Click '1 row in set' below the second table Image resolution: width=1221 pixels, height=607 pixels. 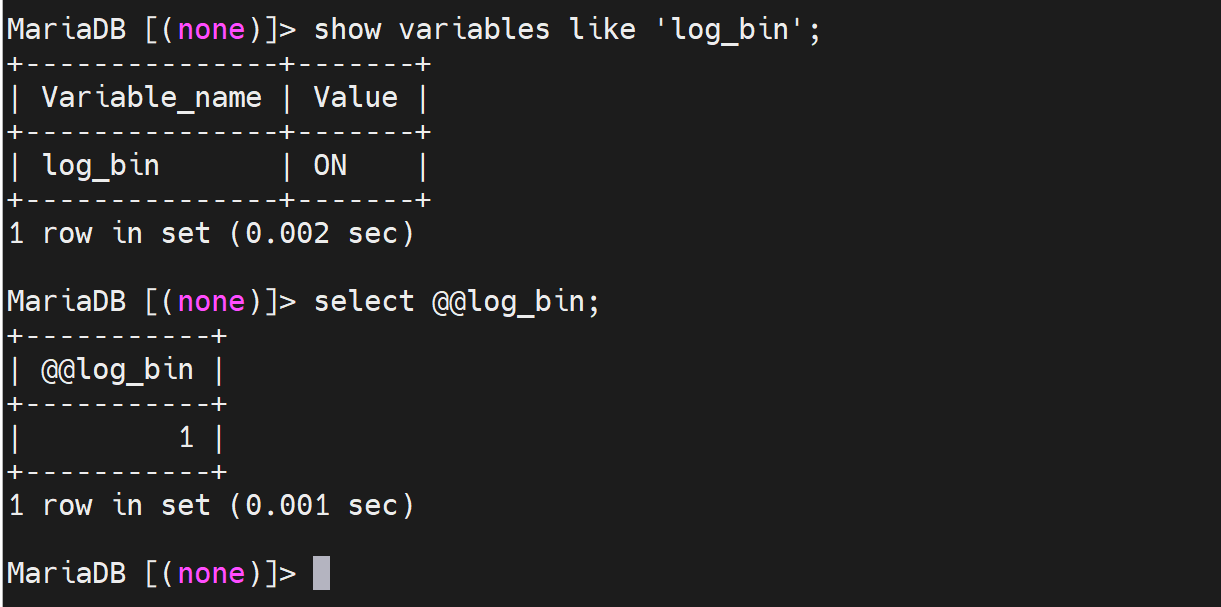pos(109,505)
